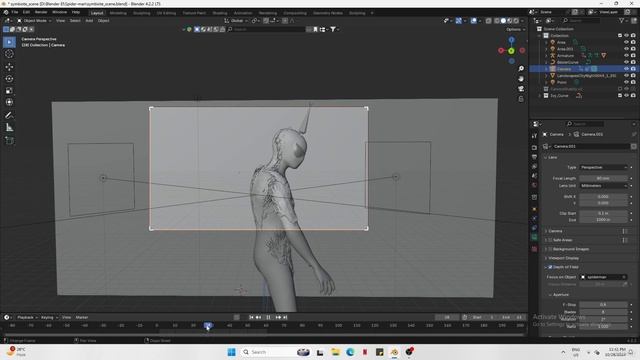Select the Measure tool
The width and height of the screenshot is (640, 360).
pyautogui.click(x=9, y=128)
